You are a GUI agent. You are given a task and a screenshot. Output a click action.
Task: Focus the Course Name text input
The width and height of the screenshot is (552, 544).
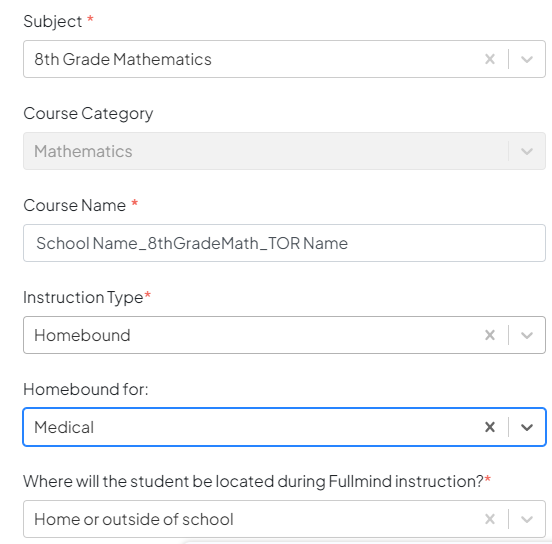tap(284, 243)
